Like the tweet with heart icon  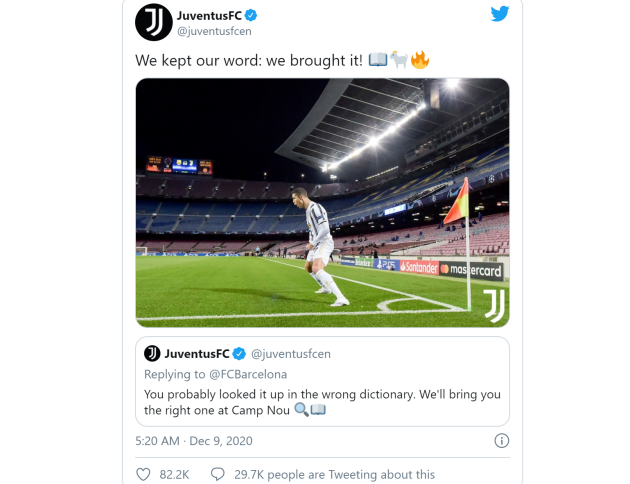click(x=144, y=474)
